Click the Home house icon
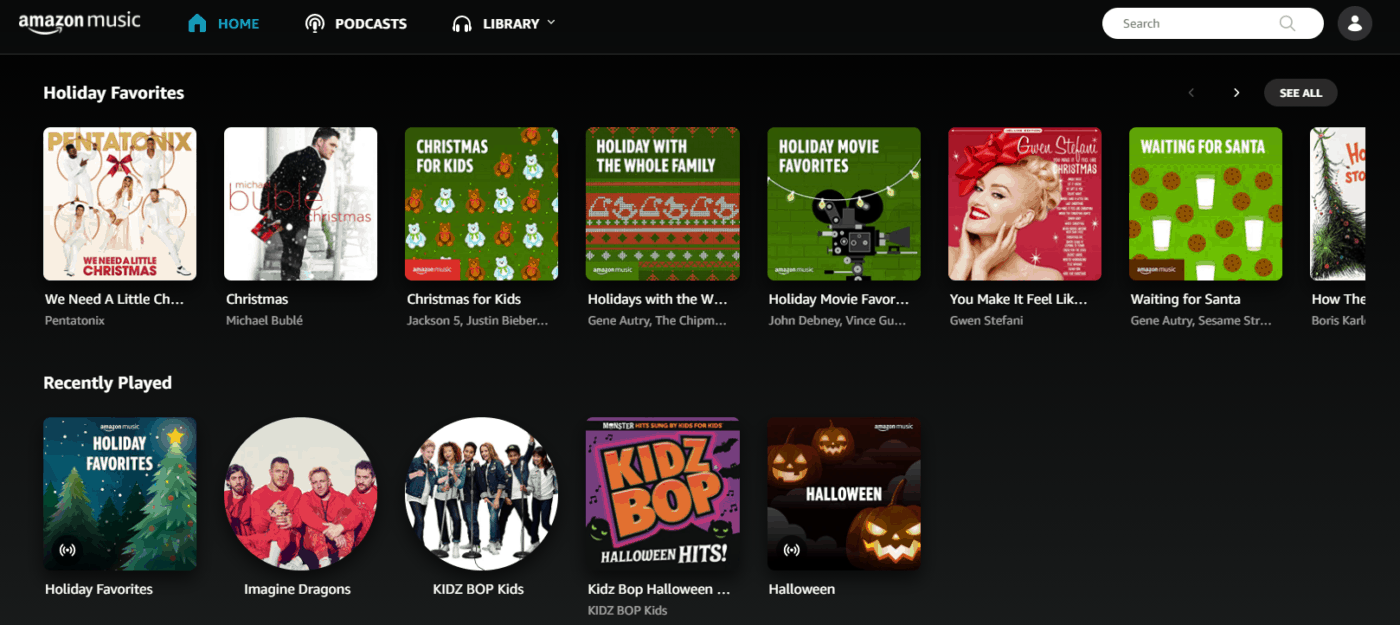 click(197, 23)
